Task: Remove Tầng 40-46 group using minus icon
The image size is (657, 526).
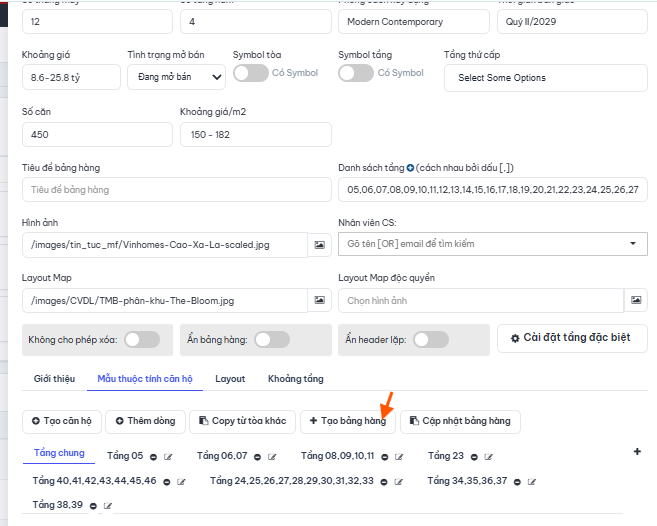Action: tap(167, 482)
